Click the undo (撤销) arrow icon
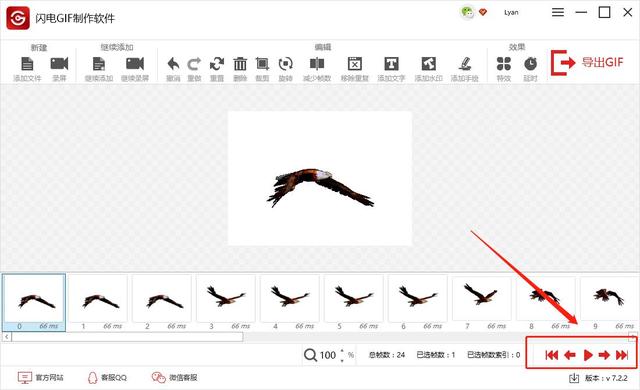 point(173,64)
